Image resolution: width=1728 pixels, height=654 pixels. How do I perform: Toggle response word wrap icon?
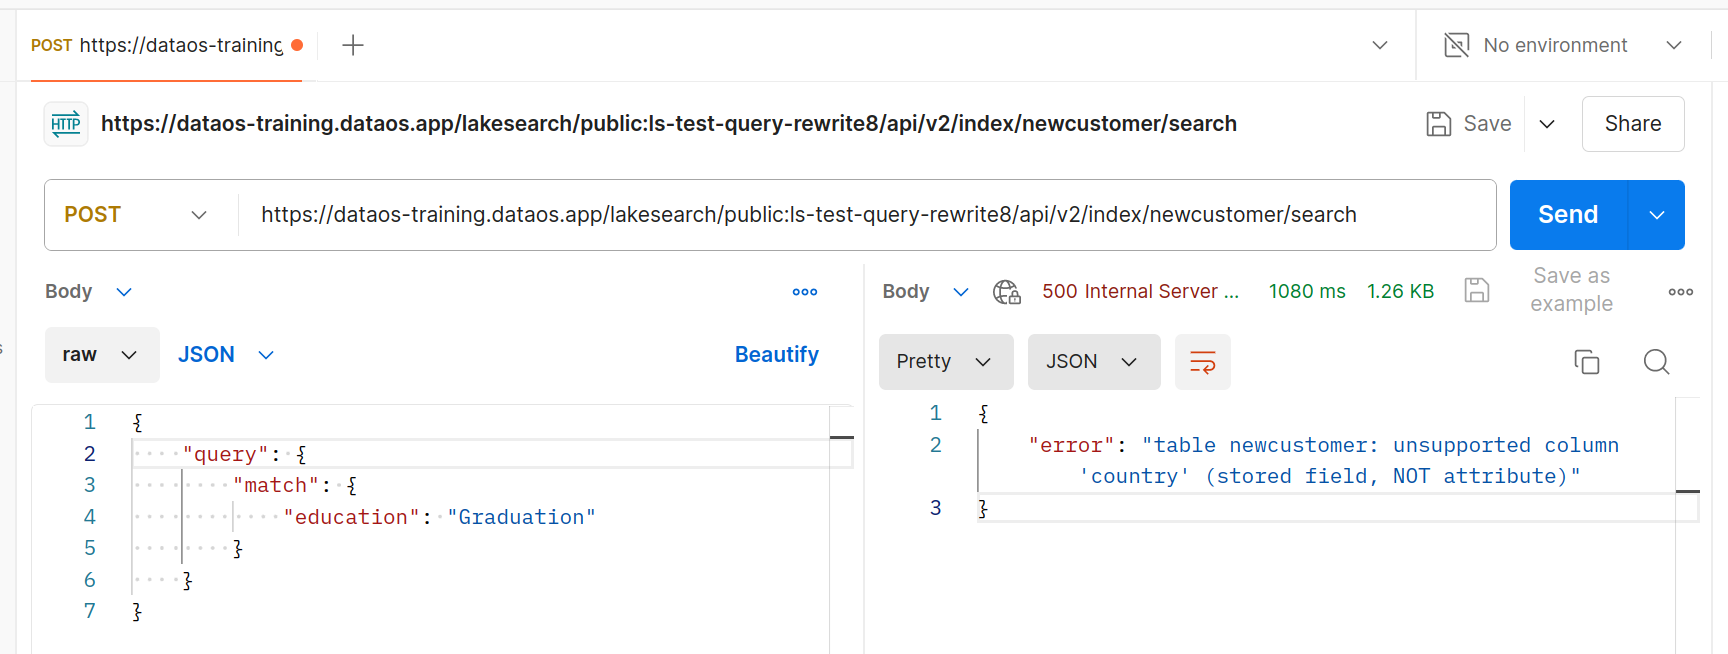pos(1202,362)
